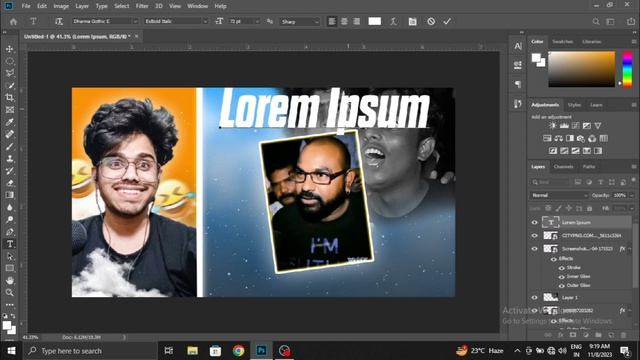Open the layer Opacity dropdown arrow
This screenshot has width=640, height=360.
pyautogui.click(x=632, y=196)
